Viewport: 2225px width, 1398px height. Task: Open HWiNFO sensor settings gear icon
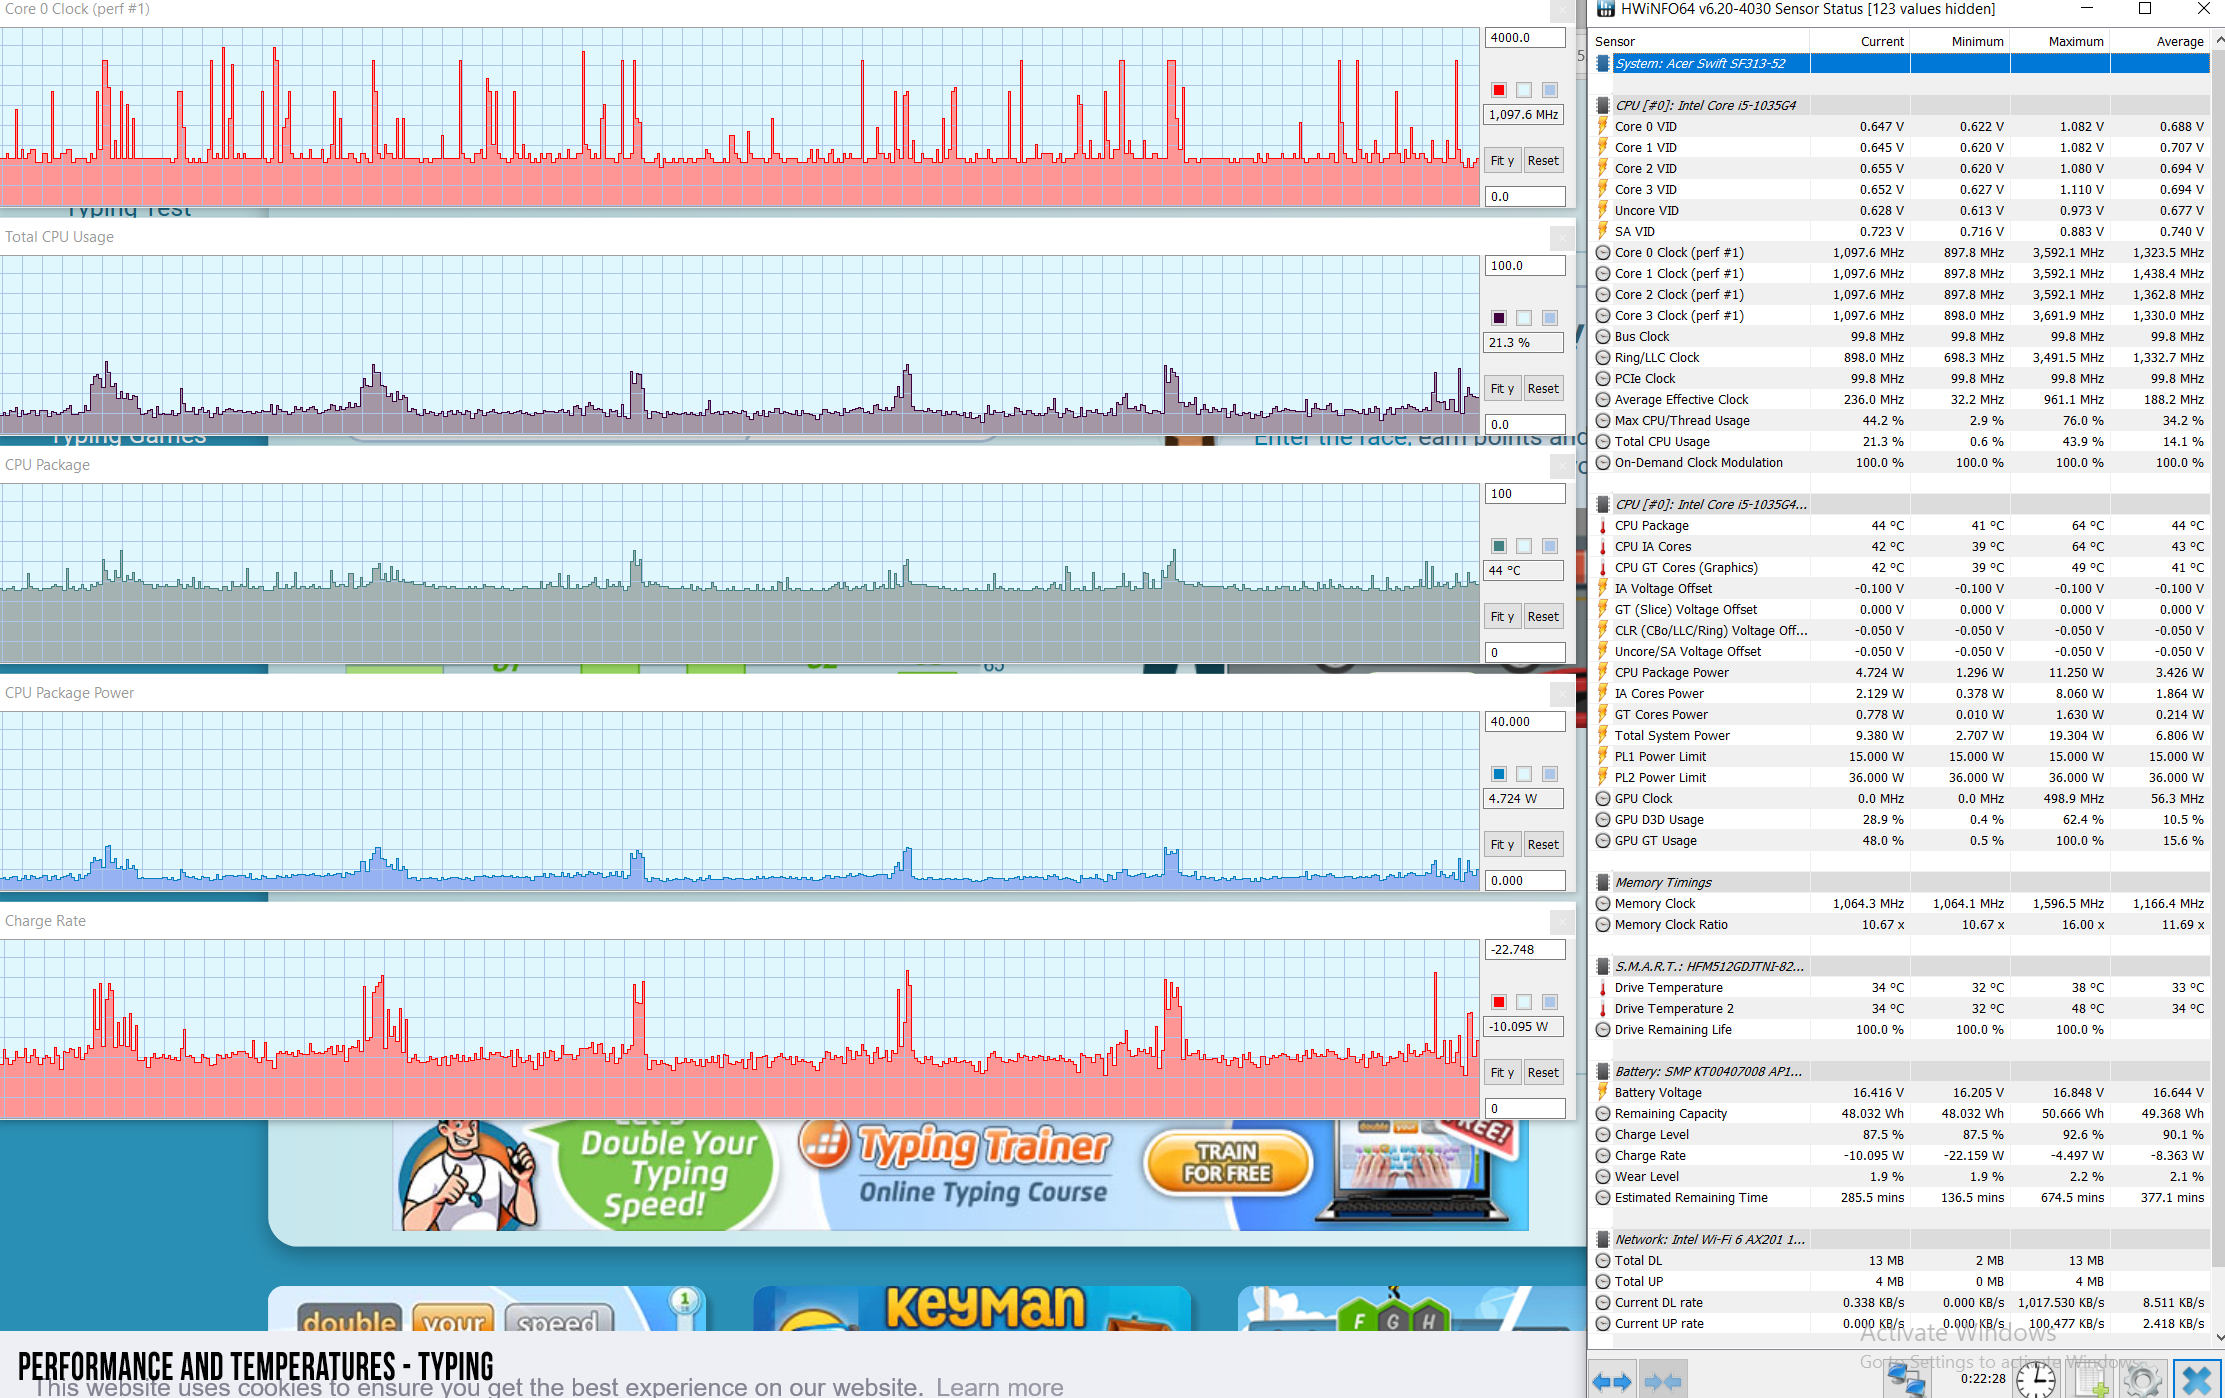pyautogui.click(x=2143, y=1381)
